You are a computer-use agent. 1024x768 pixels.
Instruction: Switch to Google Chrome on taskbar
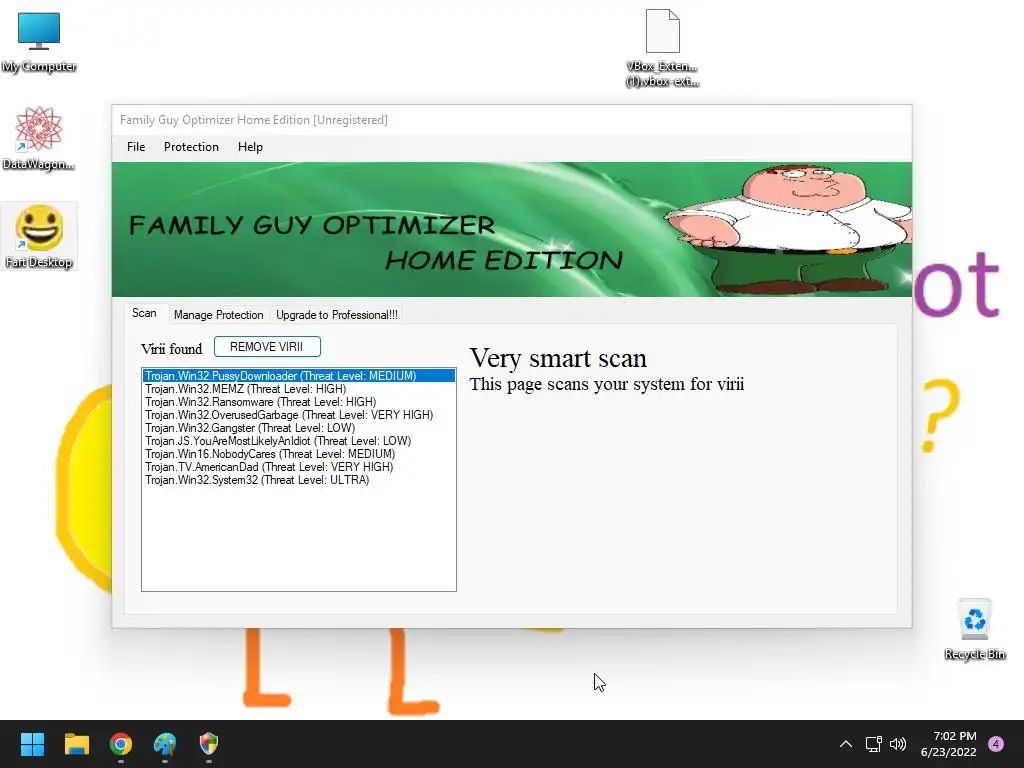point(121,744)
